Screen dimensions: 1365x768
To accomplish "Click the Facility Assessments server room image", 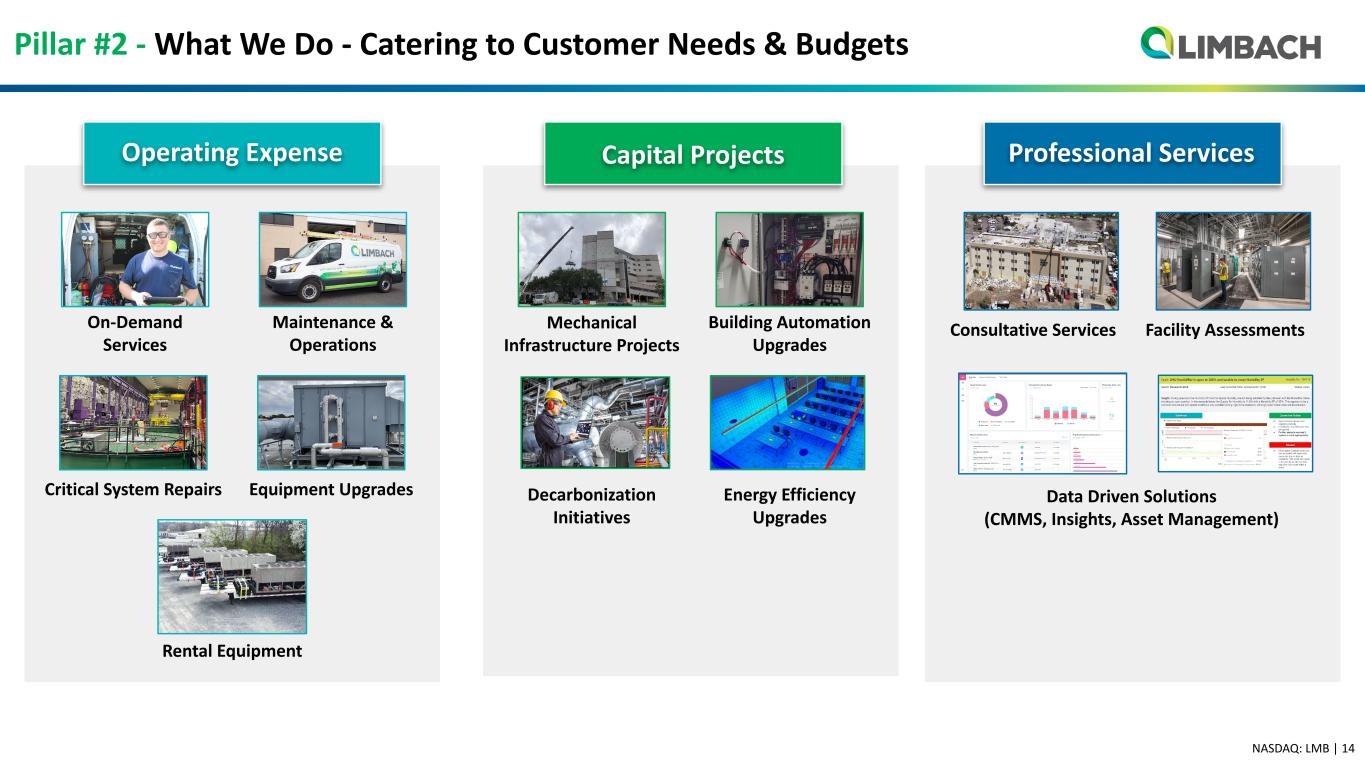I will (1232, 261).
